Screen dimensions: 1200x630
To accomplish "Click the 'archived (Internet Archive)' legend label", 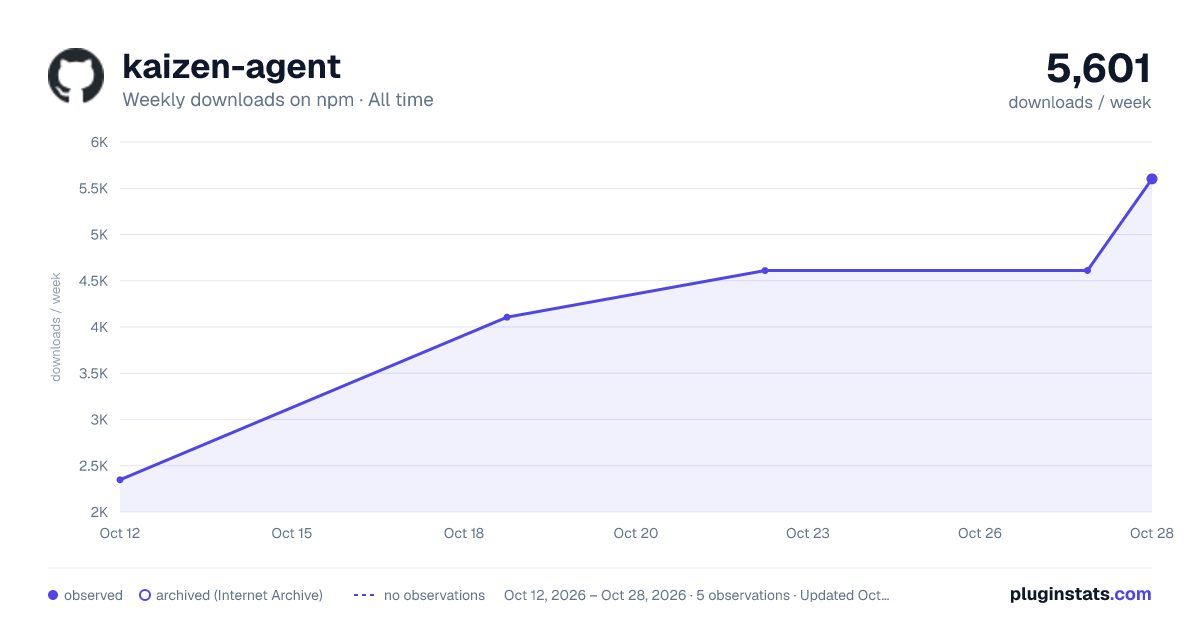I will click(239, 595).
